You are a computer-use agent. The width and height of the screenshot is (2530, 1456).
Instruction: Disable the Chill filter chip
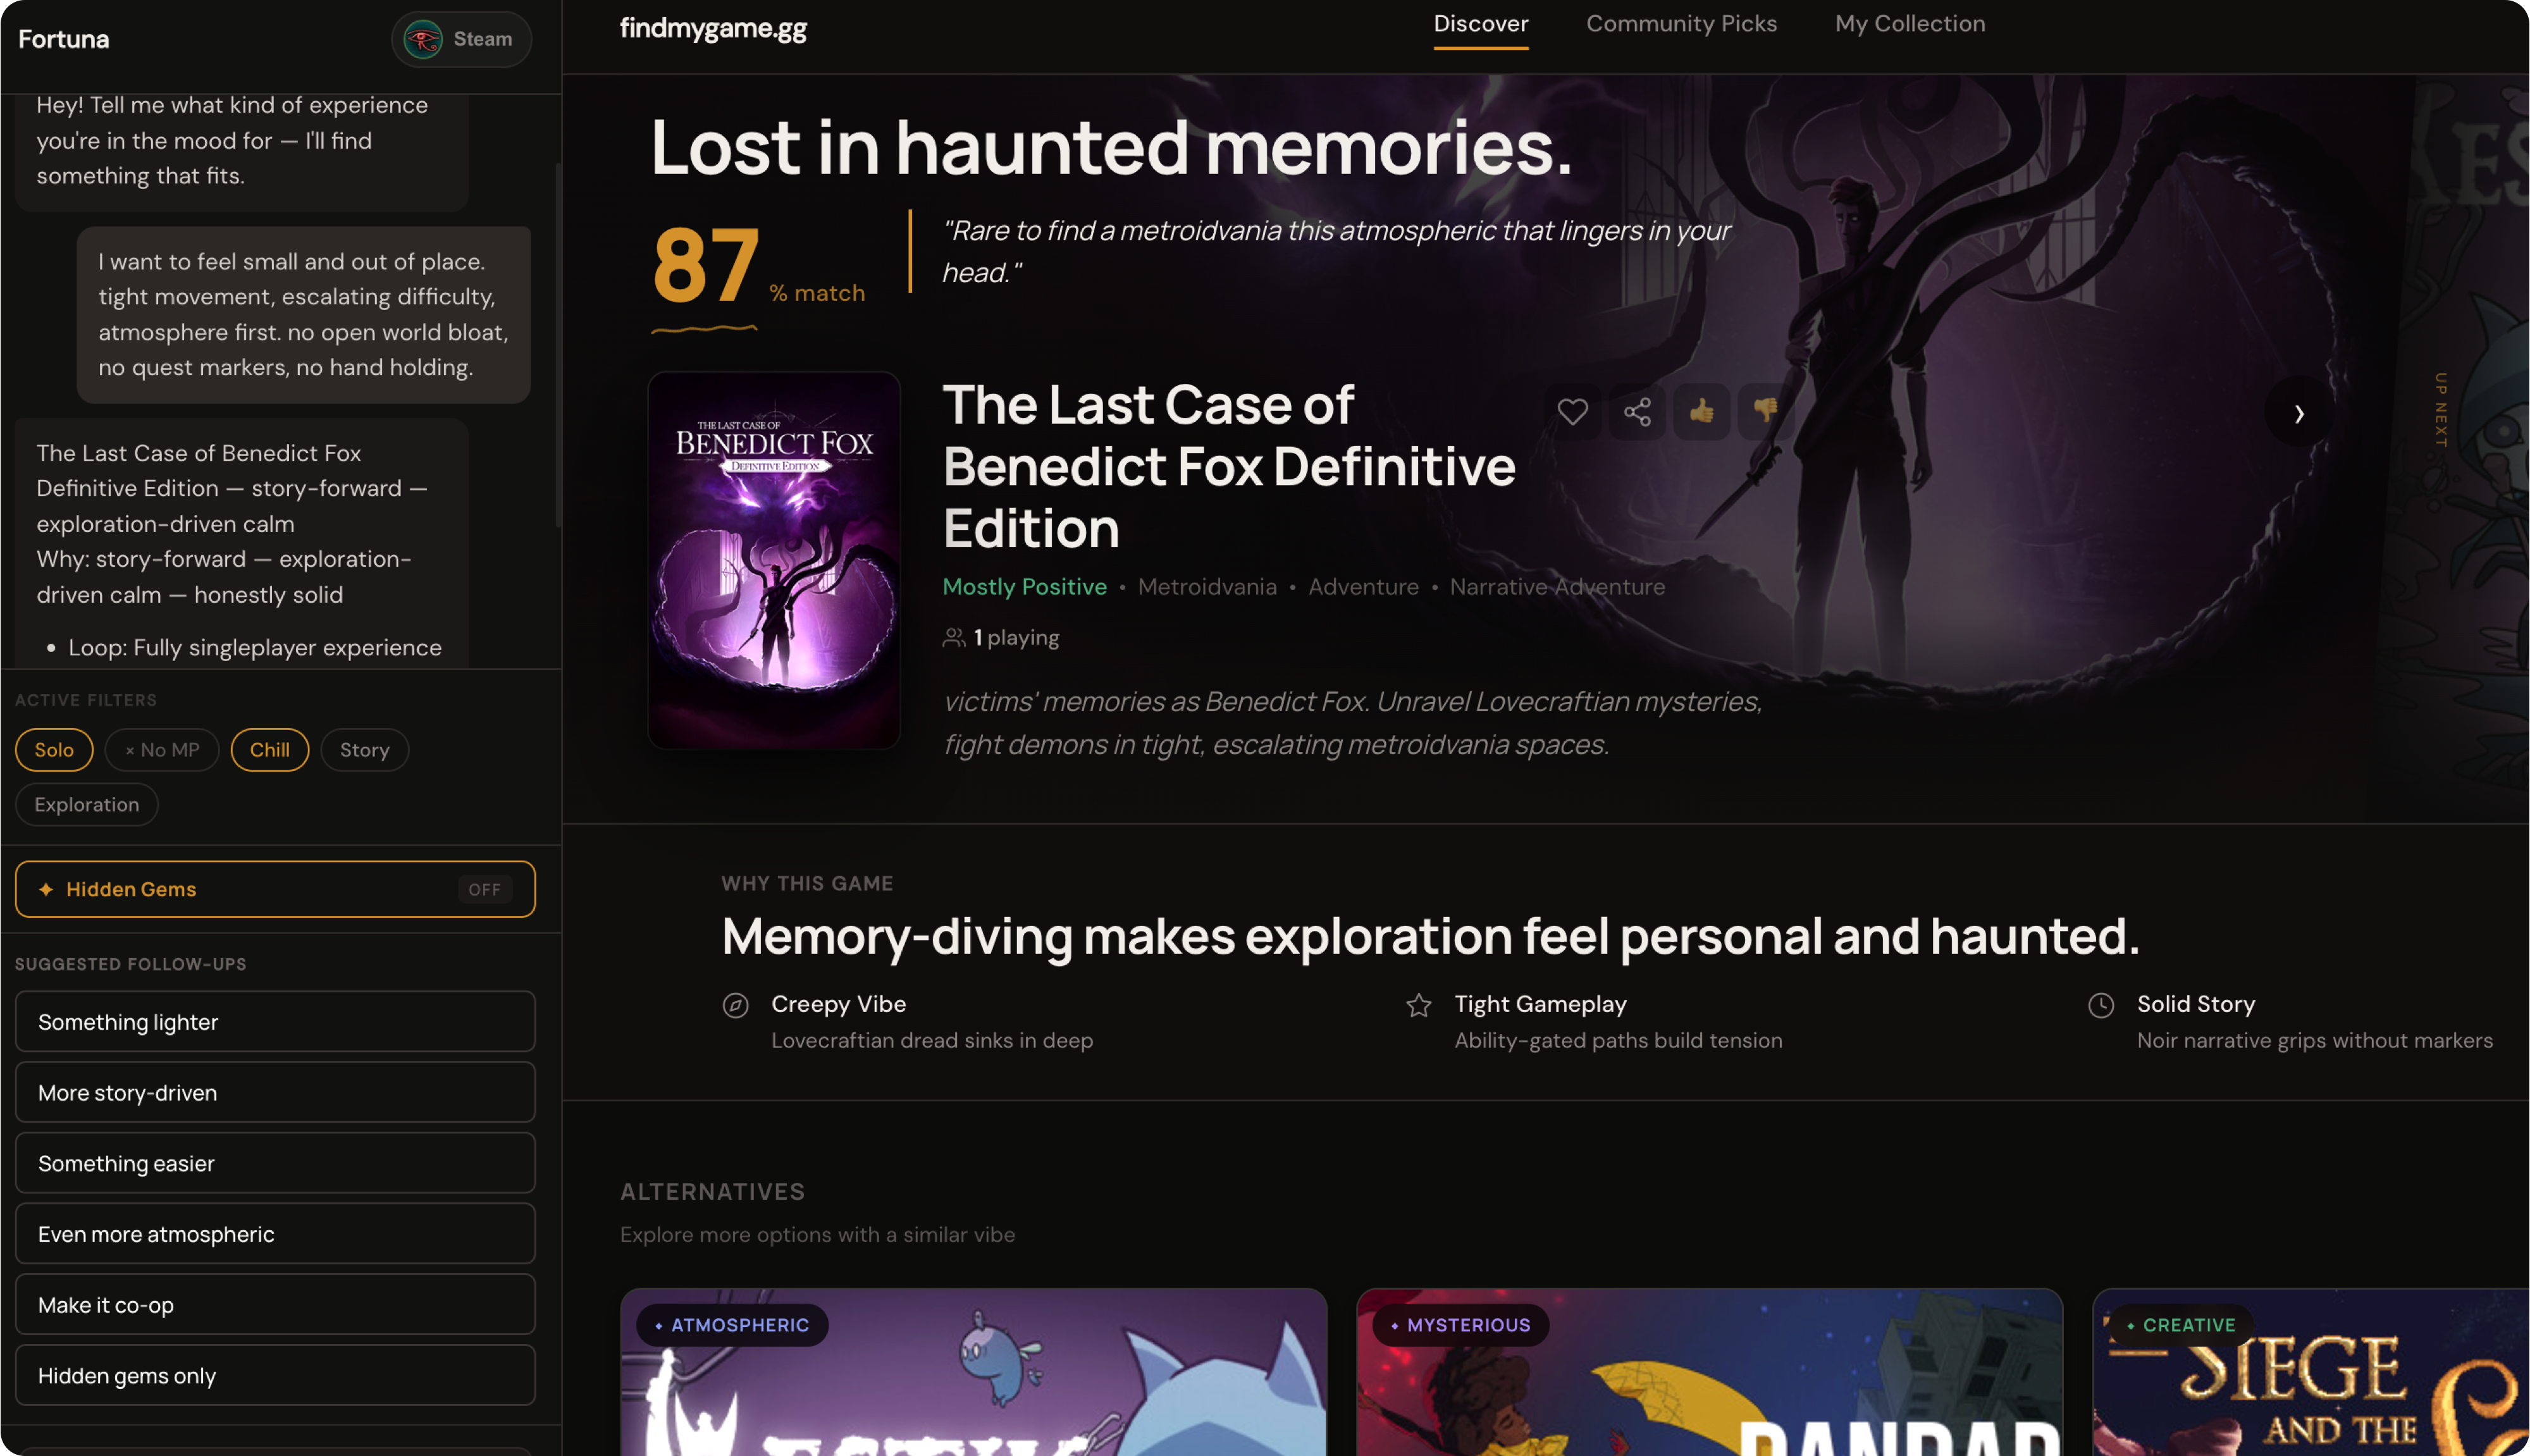(x=270, y=750)
